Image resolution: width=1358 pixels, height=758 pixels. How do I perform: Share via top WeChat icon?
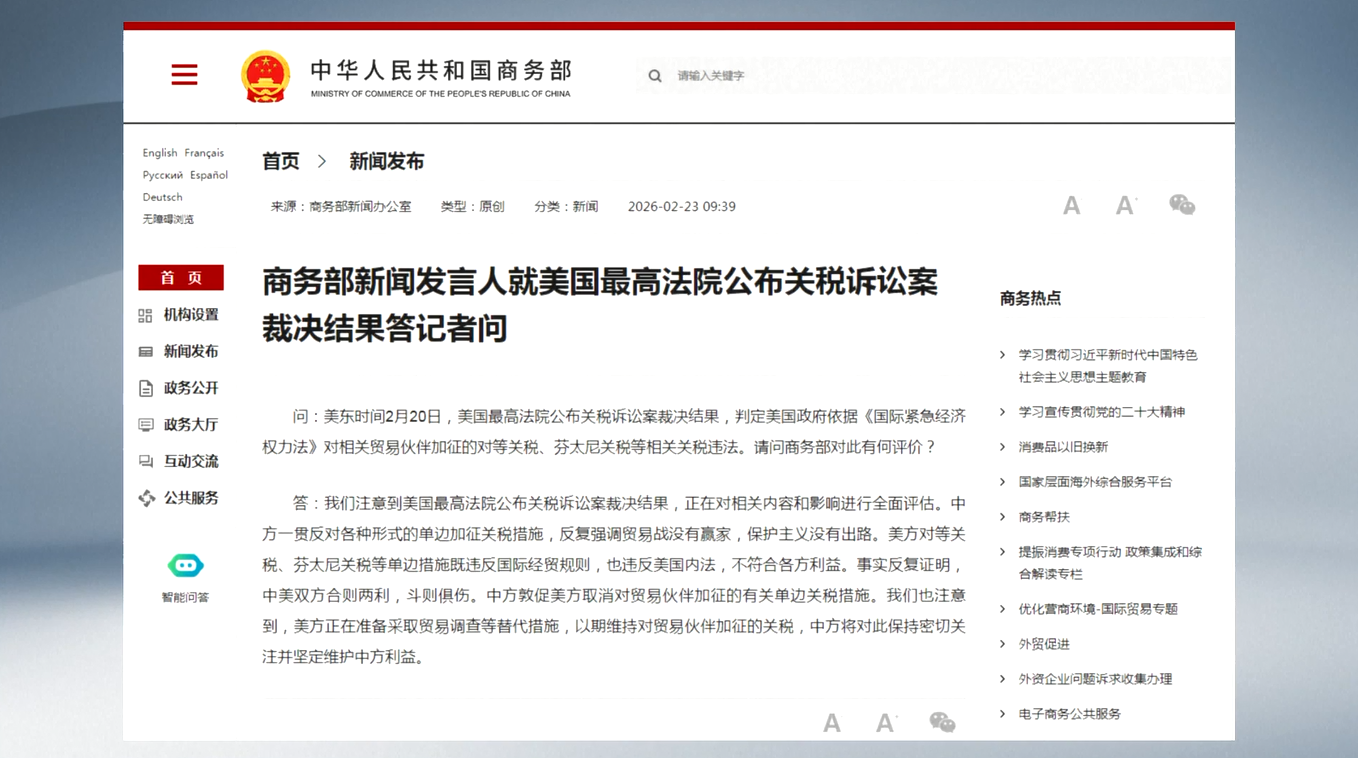pos(1182,205)
